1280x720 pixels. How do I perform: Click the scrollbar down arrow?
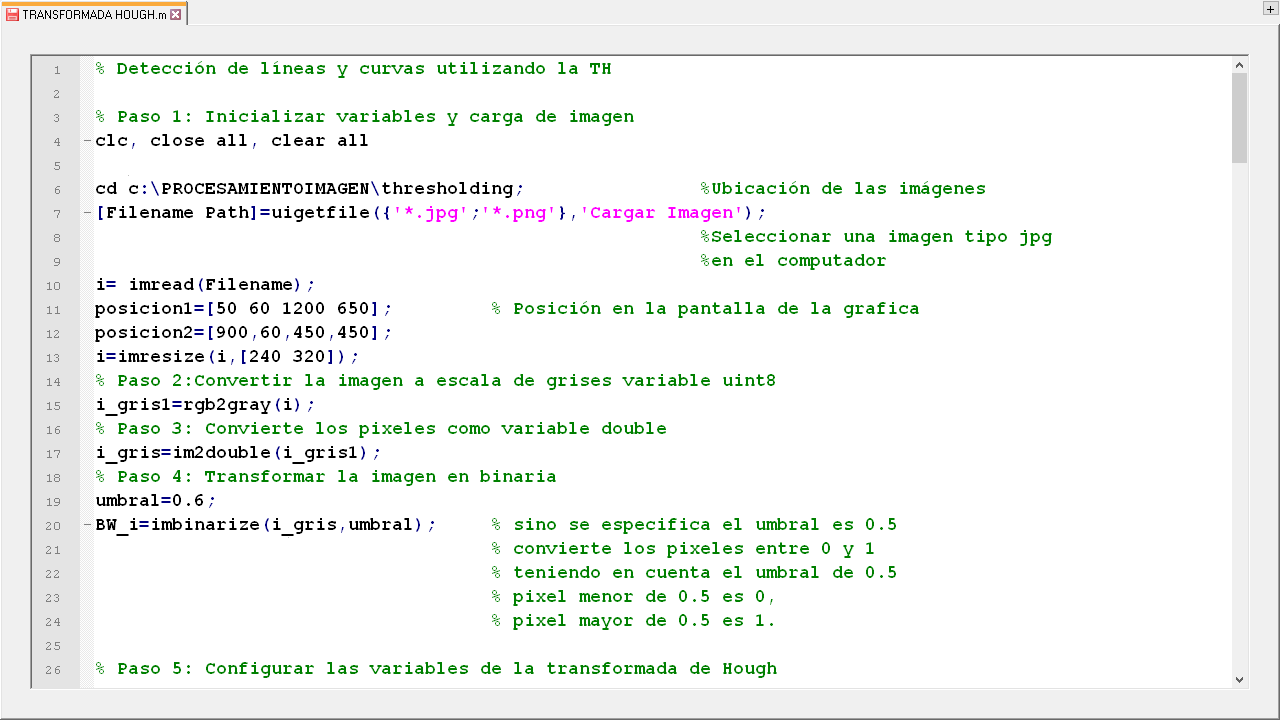point(1240,680)
